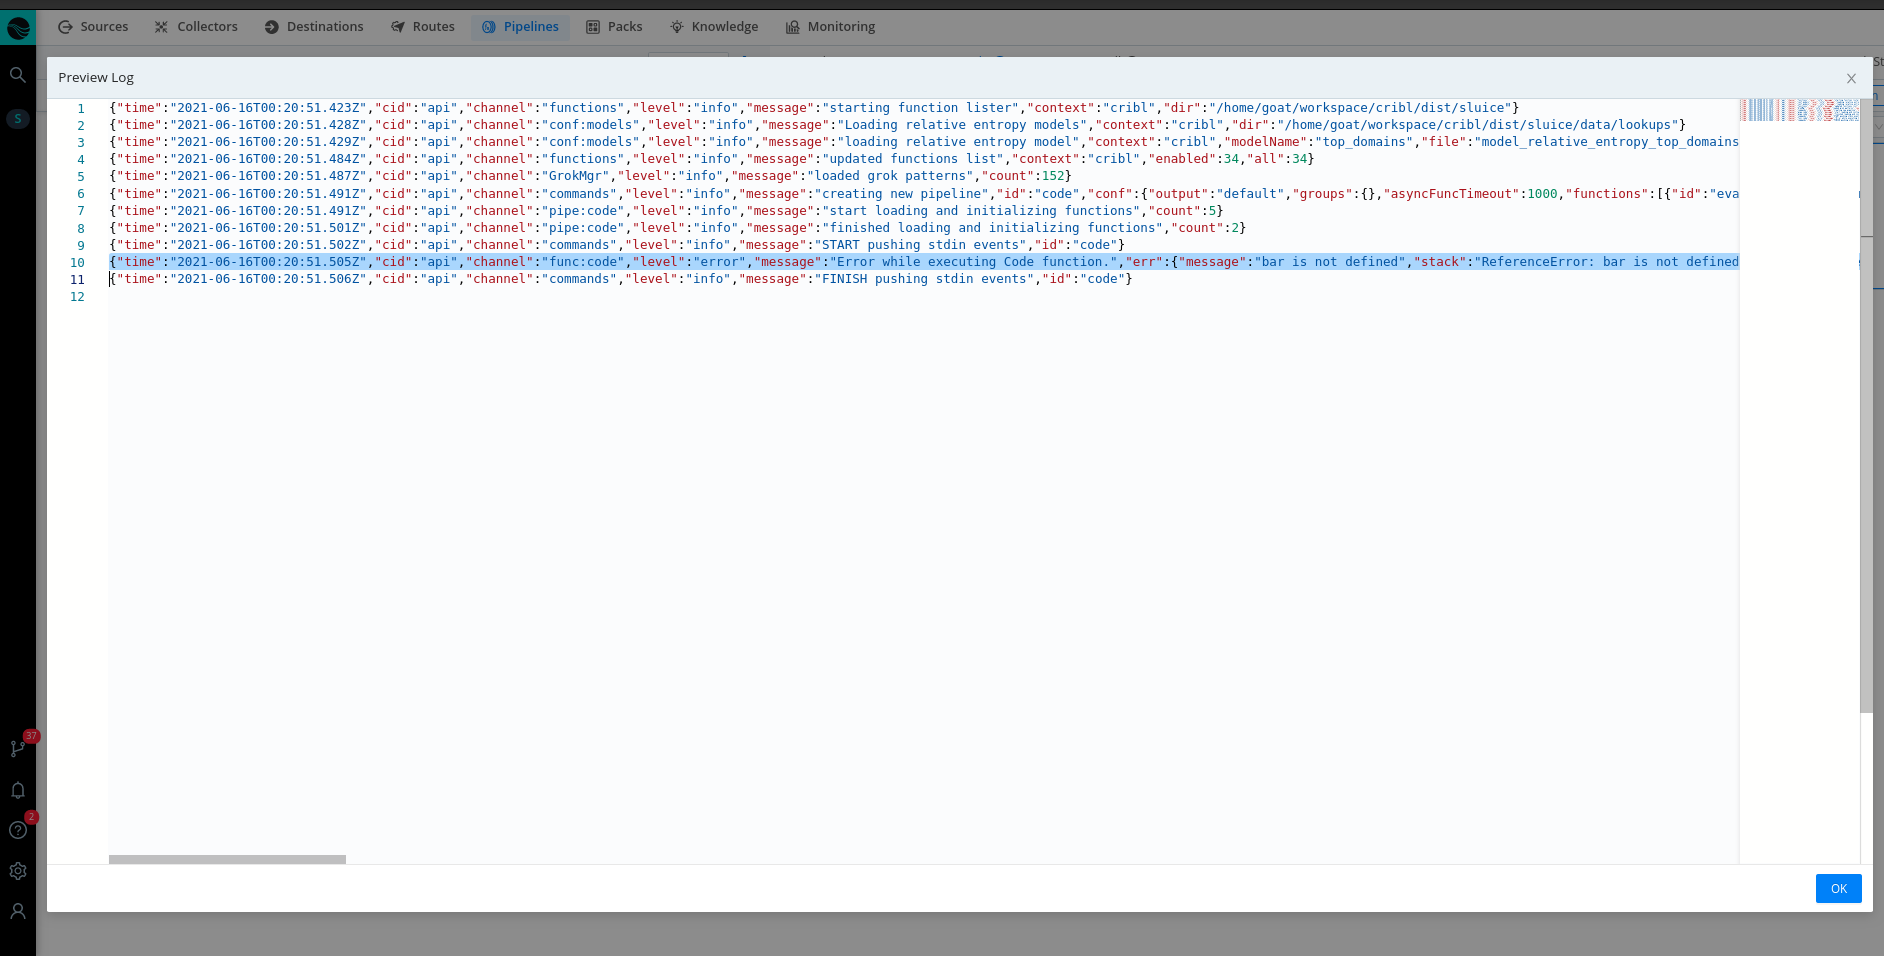Click the S avatar badge in the sidebar

pos(17,118)
